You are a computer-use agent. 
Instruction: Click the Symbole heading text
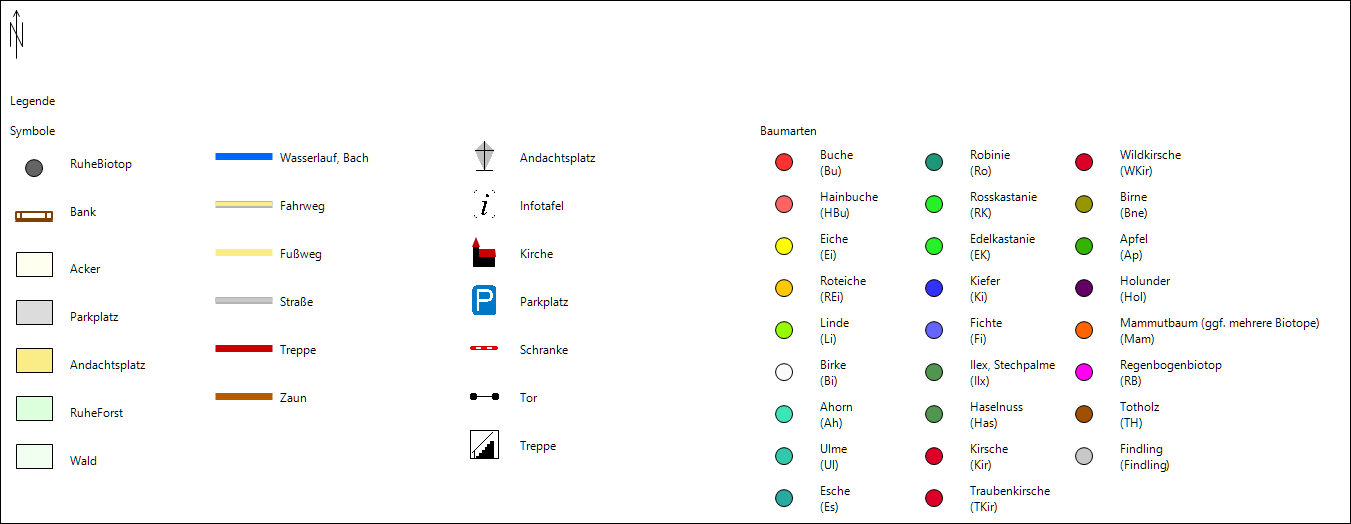pyautogui.click(x=33, y=131)
